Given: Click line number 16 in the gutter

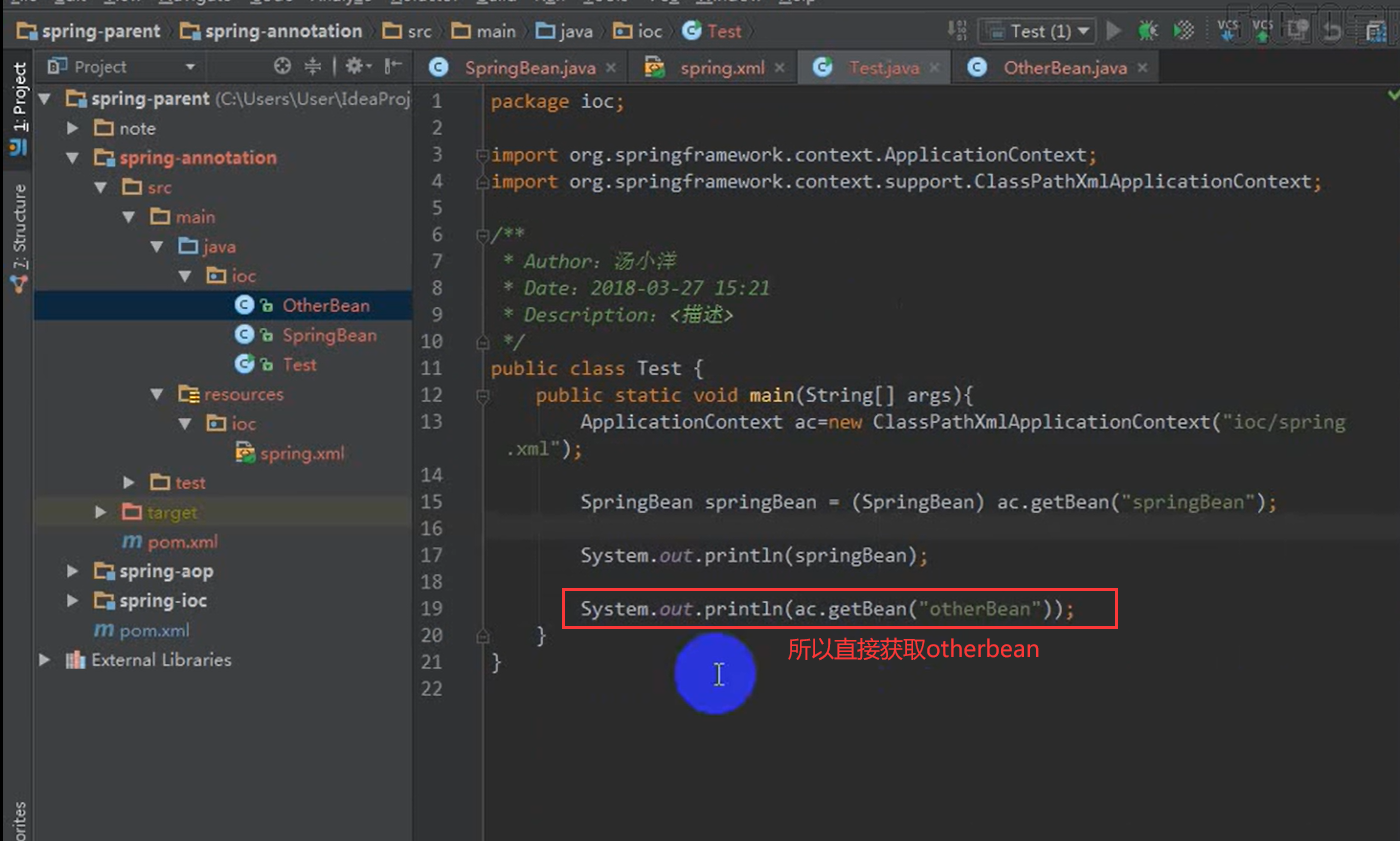Looking at the screenshot, I should coord(433,528).
